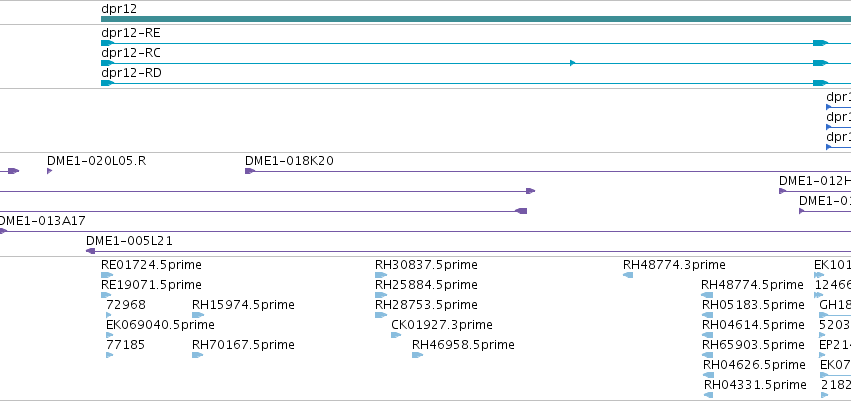Select the dpr12-RC transcript label
851x401 pixels.
click(131, 53)
